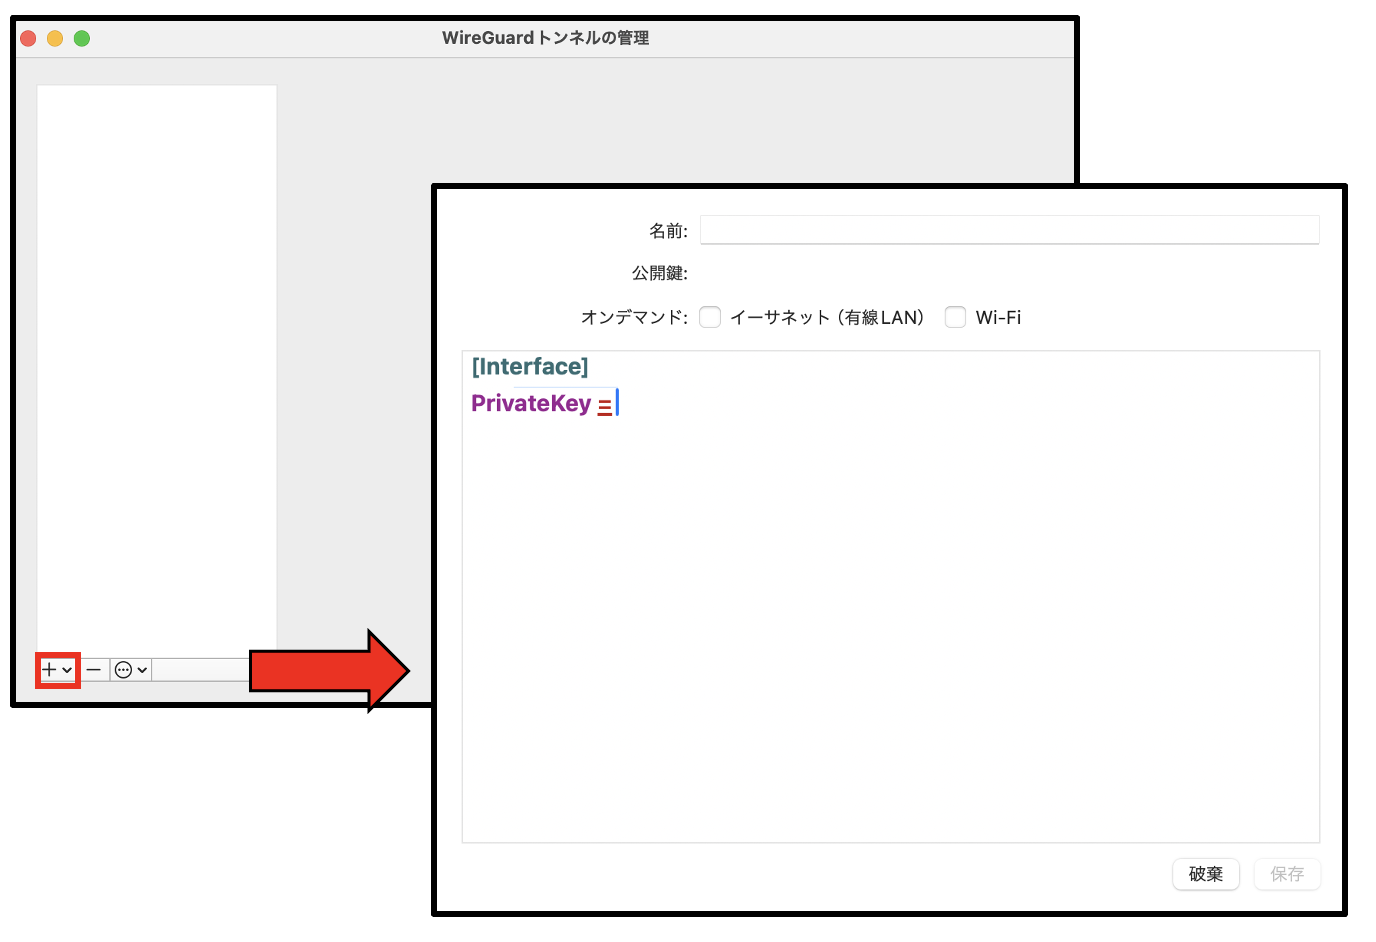Click the minus icon in the bottom toolbar
The width and height of the screenshot is (1376, 942).
[x=93, y=669]
